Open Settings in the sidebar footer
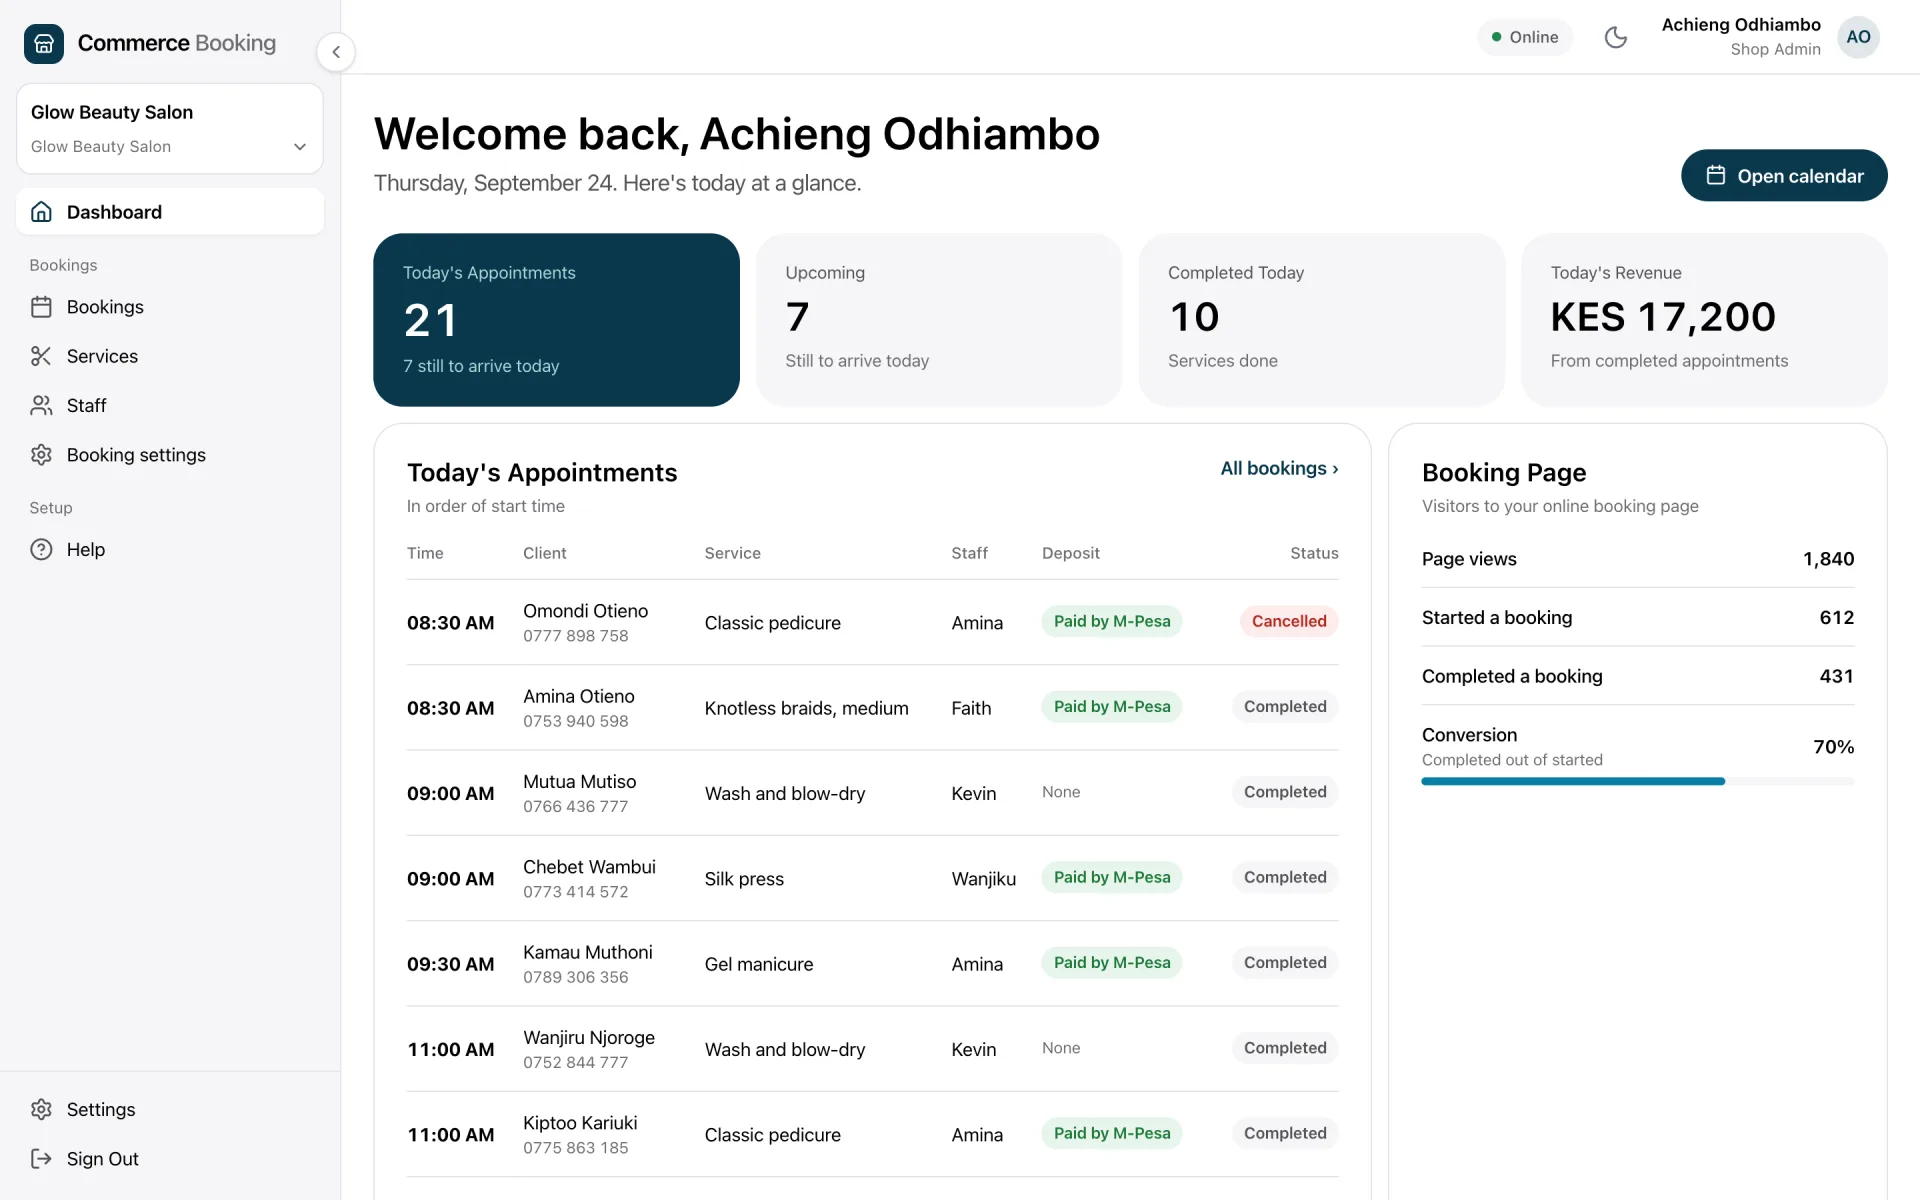Viewport: 1920px width, 1200px height. 101,1109
